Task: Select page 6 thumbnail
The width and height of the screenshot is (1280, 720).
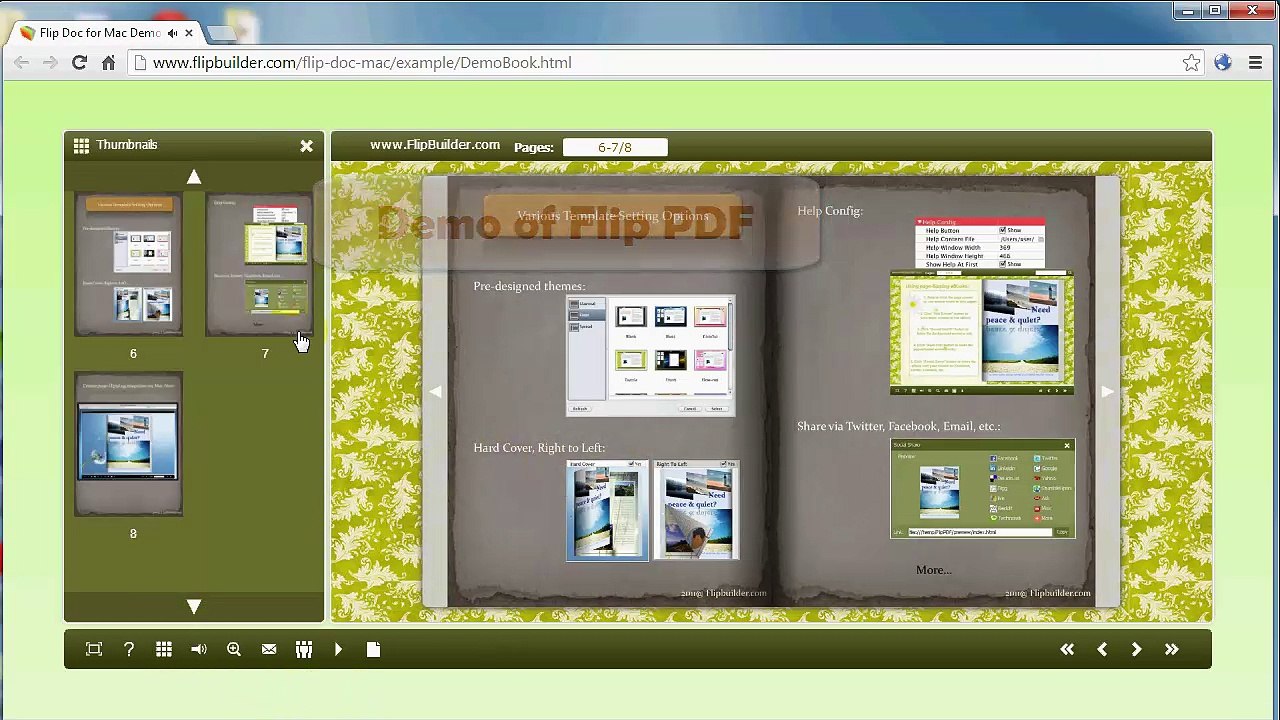Action: [129, 265]
